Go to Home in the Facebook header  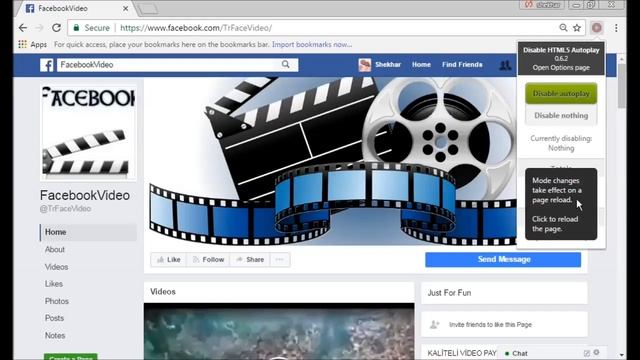pos(421,64)
